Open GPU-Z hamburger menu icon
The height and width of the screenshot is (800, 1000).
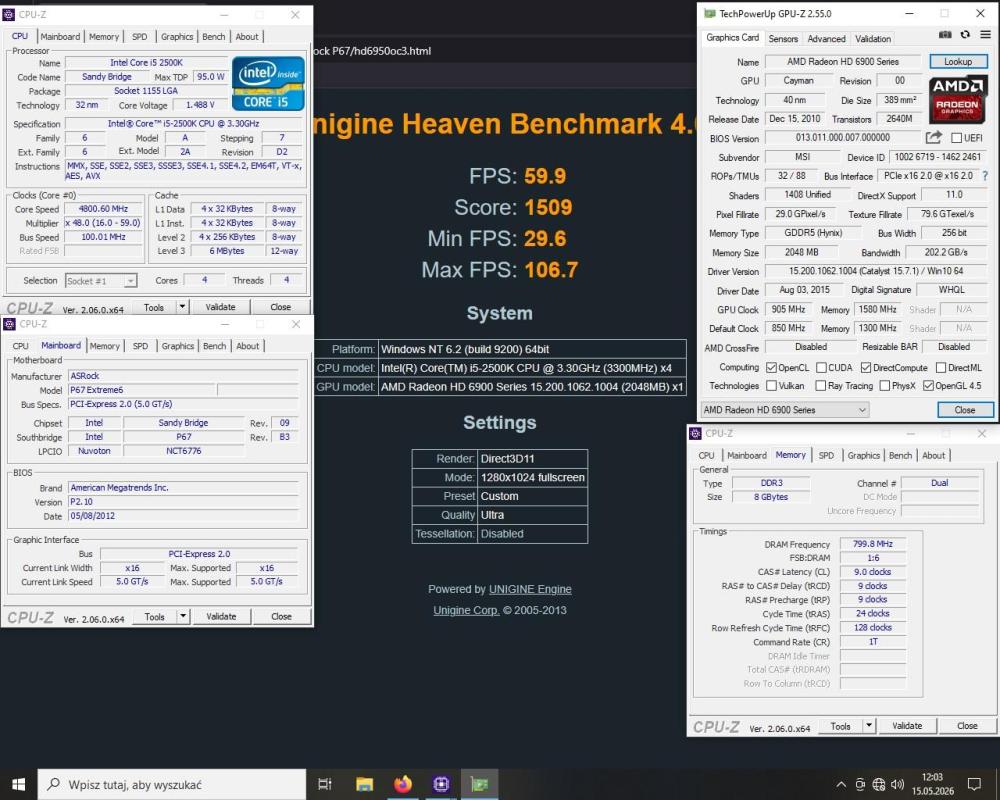pos(985,34)
